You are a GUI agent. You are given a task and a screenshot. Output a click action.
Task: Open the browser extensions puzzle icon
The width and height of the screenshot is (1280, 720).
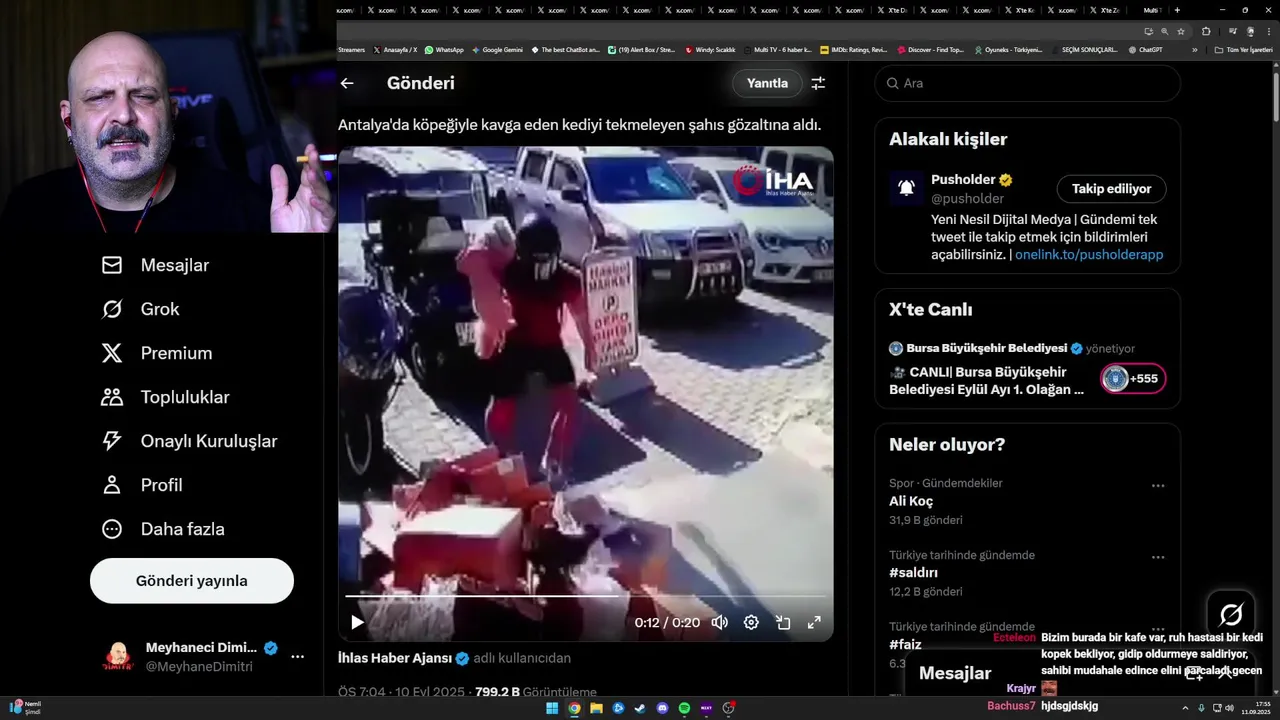pyautogui.click(x=1206, y=31)
